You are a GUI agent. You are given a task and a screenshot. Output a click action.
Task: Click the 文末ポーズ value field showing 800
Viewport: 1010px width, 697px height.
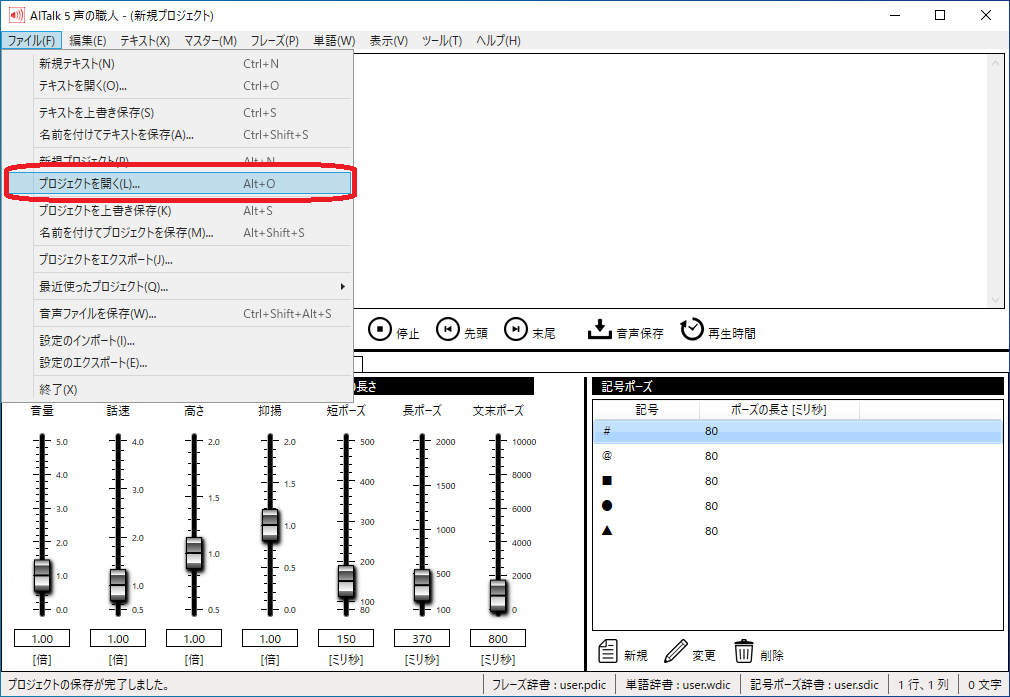pos(498,638)
